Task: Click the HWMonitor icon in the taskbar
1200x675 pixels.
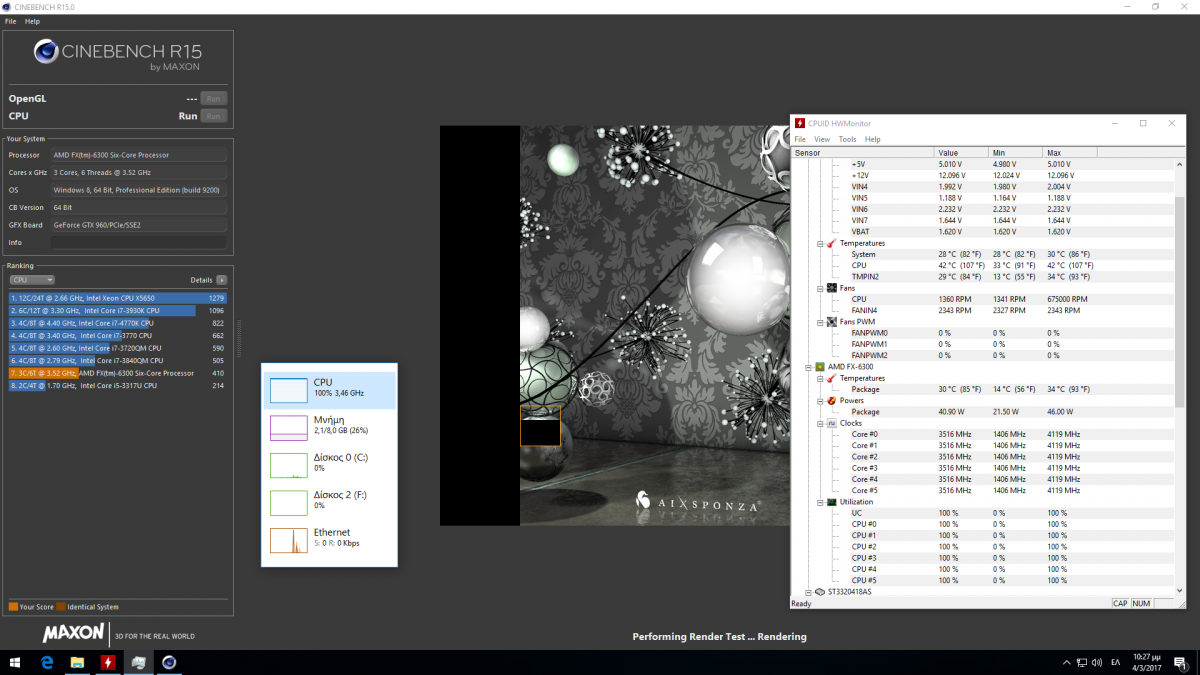Action: pos(108,662)
